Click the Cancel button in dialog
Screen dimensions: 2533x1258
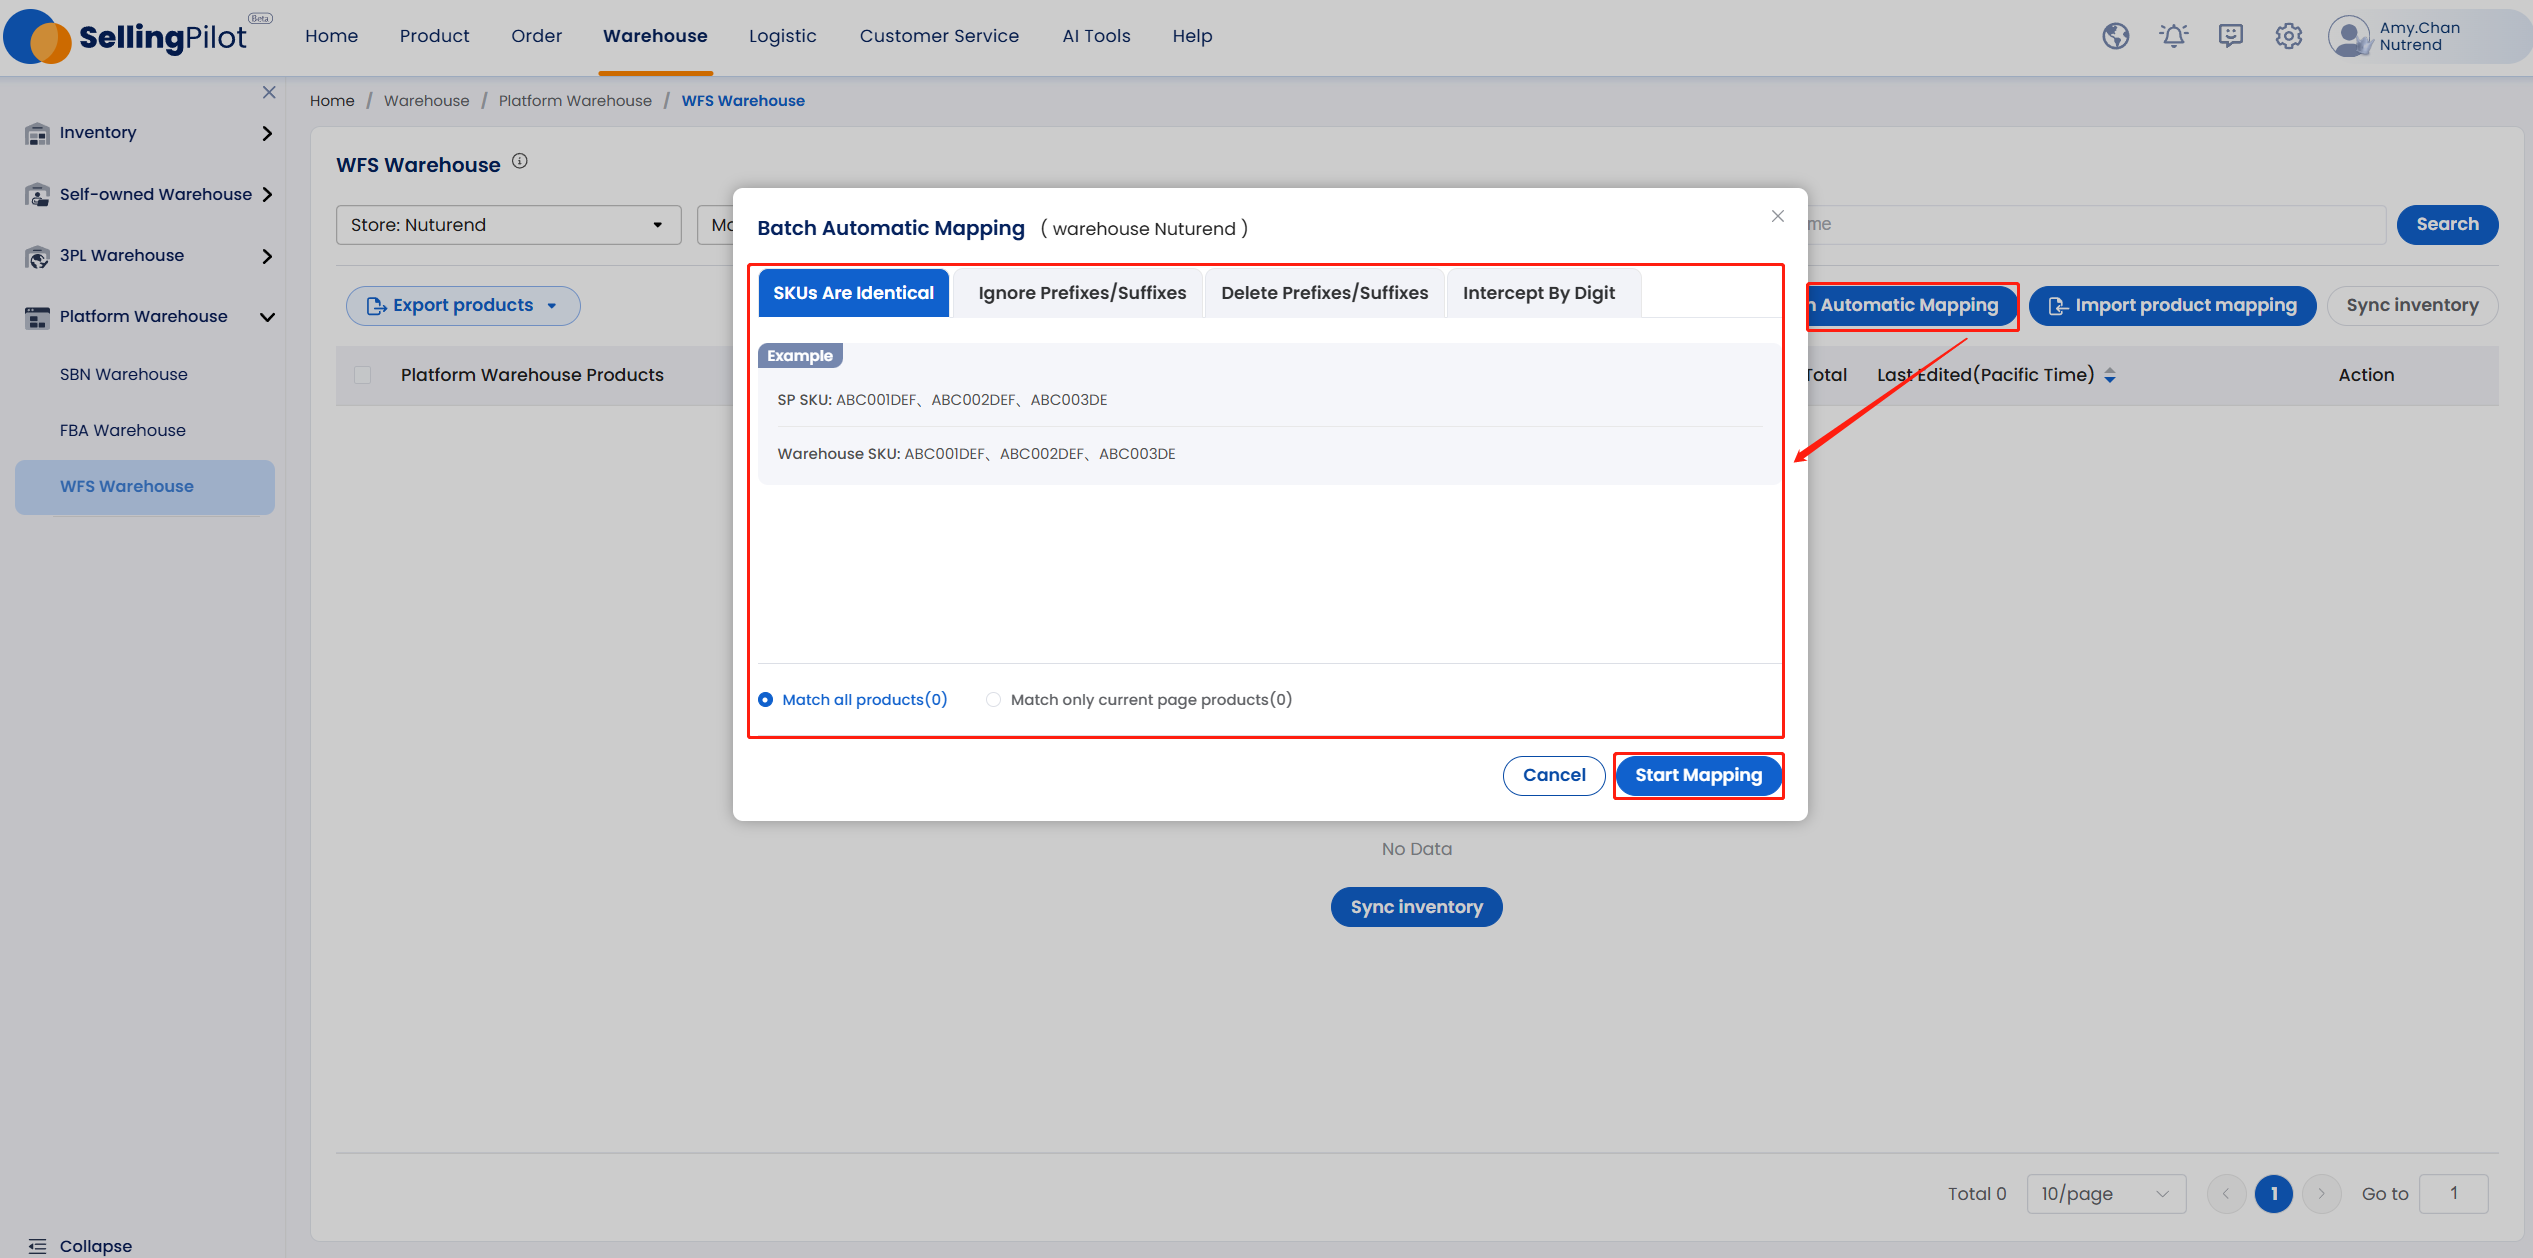click(1554, 776)
